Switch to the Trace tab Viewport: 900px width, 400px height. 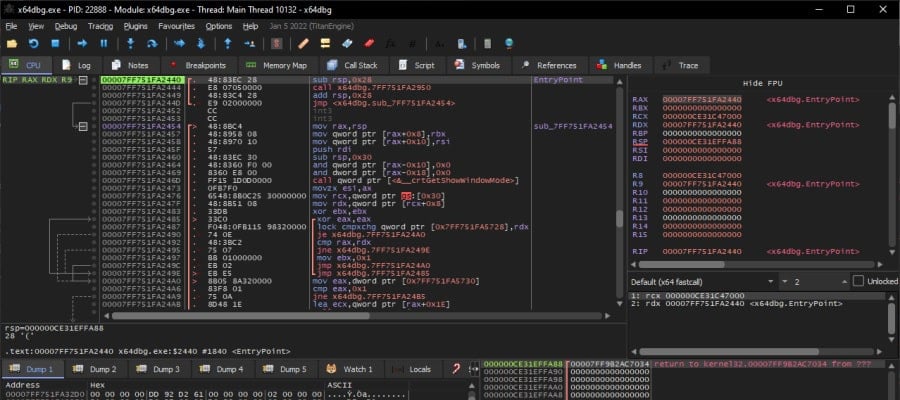[x=681, y=65]
